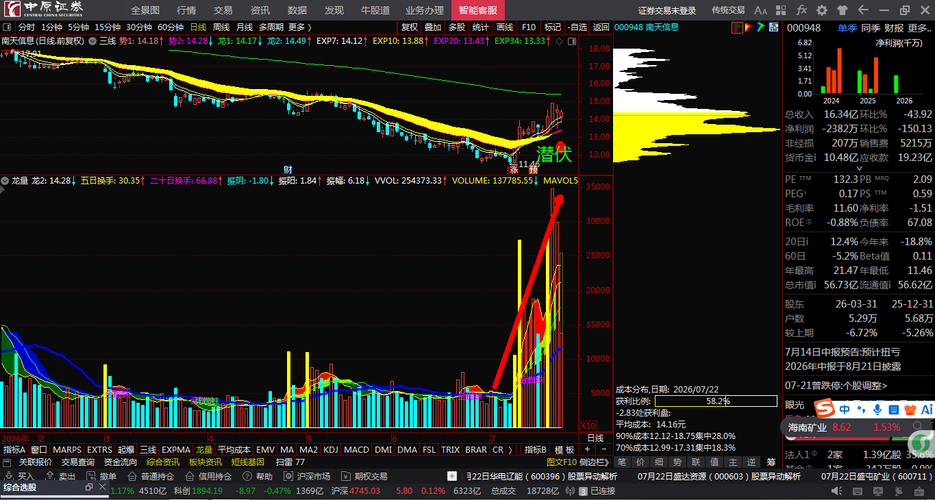Open 普通持仓 holdings
The height and width of the screenshot is (500, 935).
click(151, 476)
